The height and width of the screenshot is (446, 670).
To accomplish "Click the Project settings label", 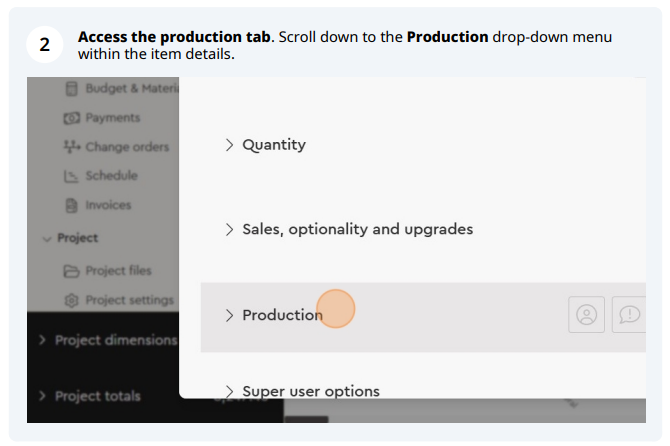I will (x=129, y=300).
